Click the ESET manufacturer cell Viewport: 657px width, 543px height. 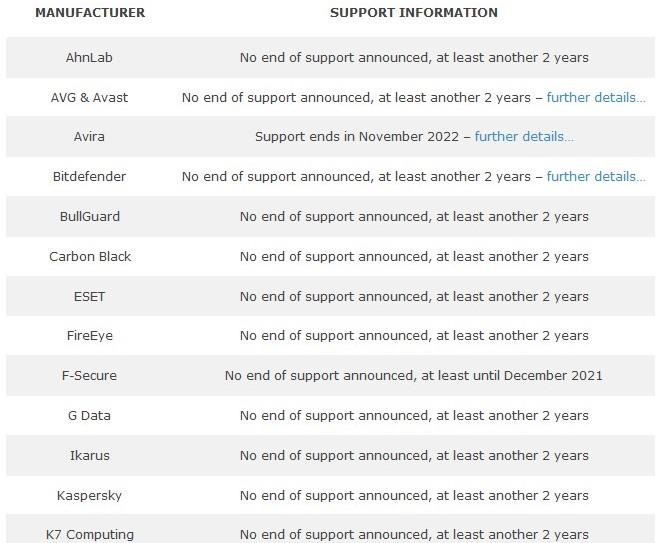click(x=89, y=297)
